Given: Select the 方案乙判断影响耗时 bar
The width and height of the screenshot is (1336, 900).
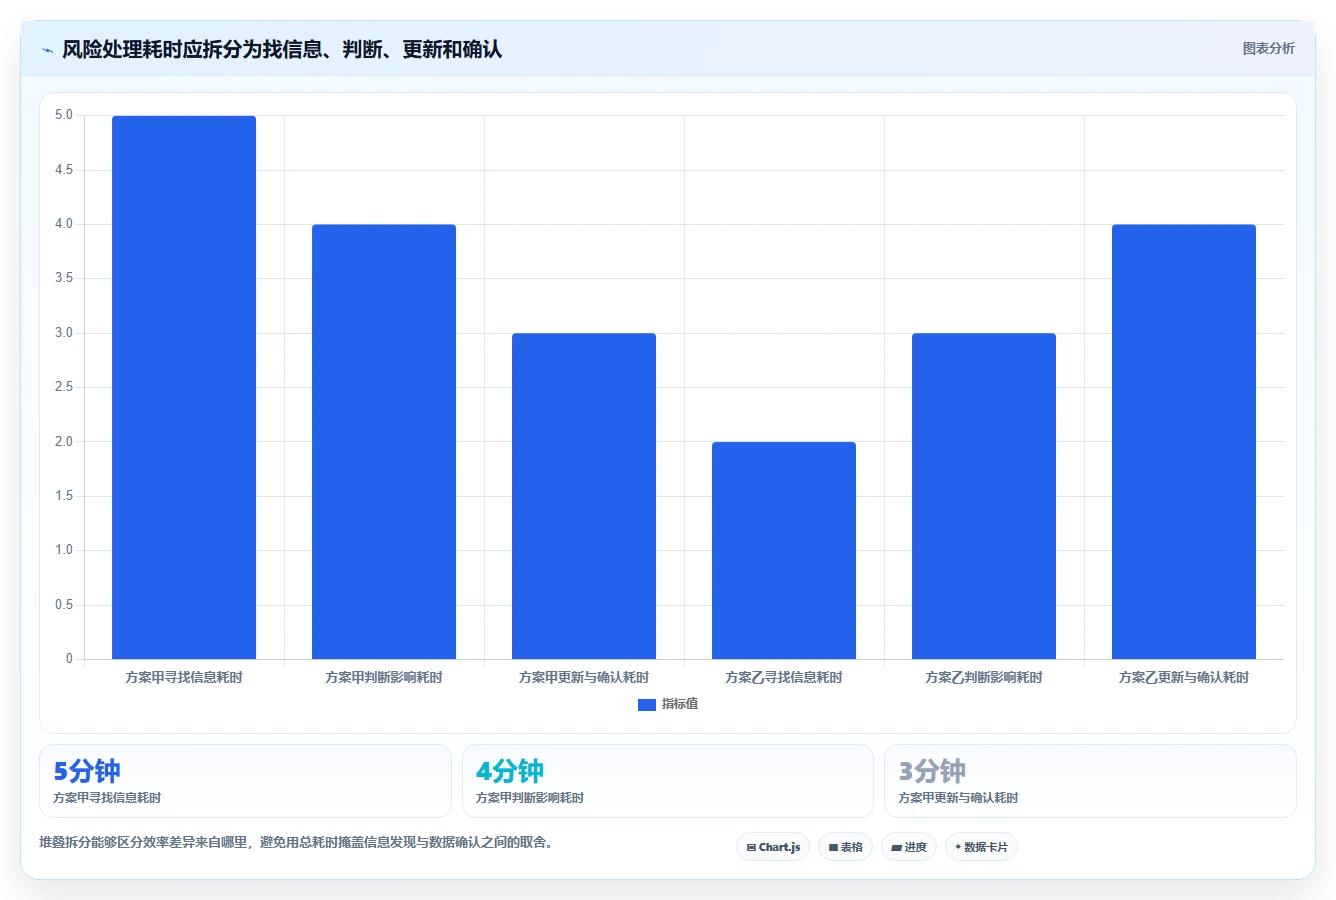Looking at the screenshot, I should point(984,496).
